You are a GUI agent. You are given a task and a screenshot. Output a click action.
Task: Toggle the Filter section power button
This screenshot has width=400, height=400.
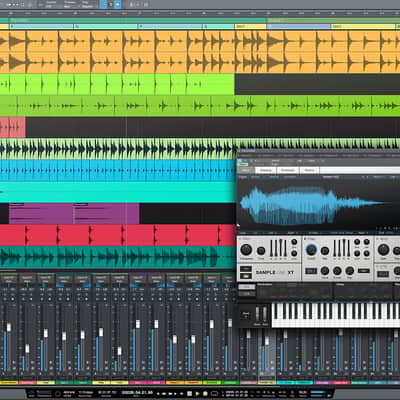(305, 239)
